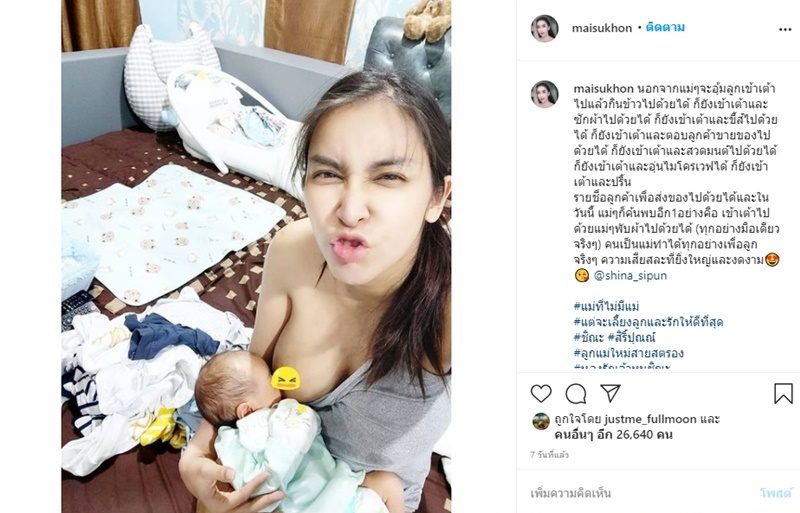This screenshot has width=800, height=513.
Task: Open the #แม่ที่ไม่มีแม่ hashtag
Action: click(x=606, y=306)
